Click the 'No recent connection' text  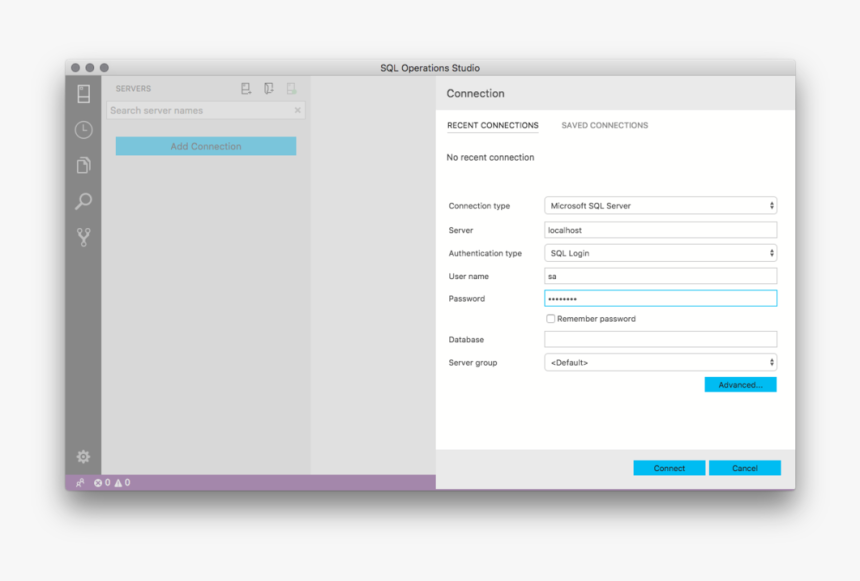(x=490, y=157)
